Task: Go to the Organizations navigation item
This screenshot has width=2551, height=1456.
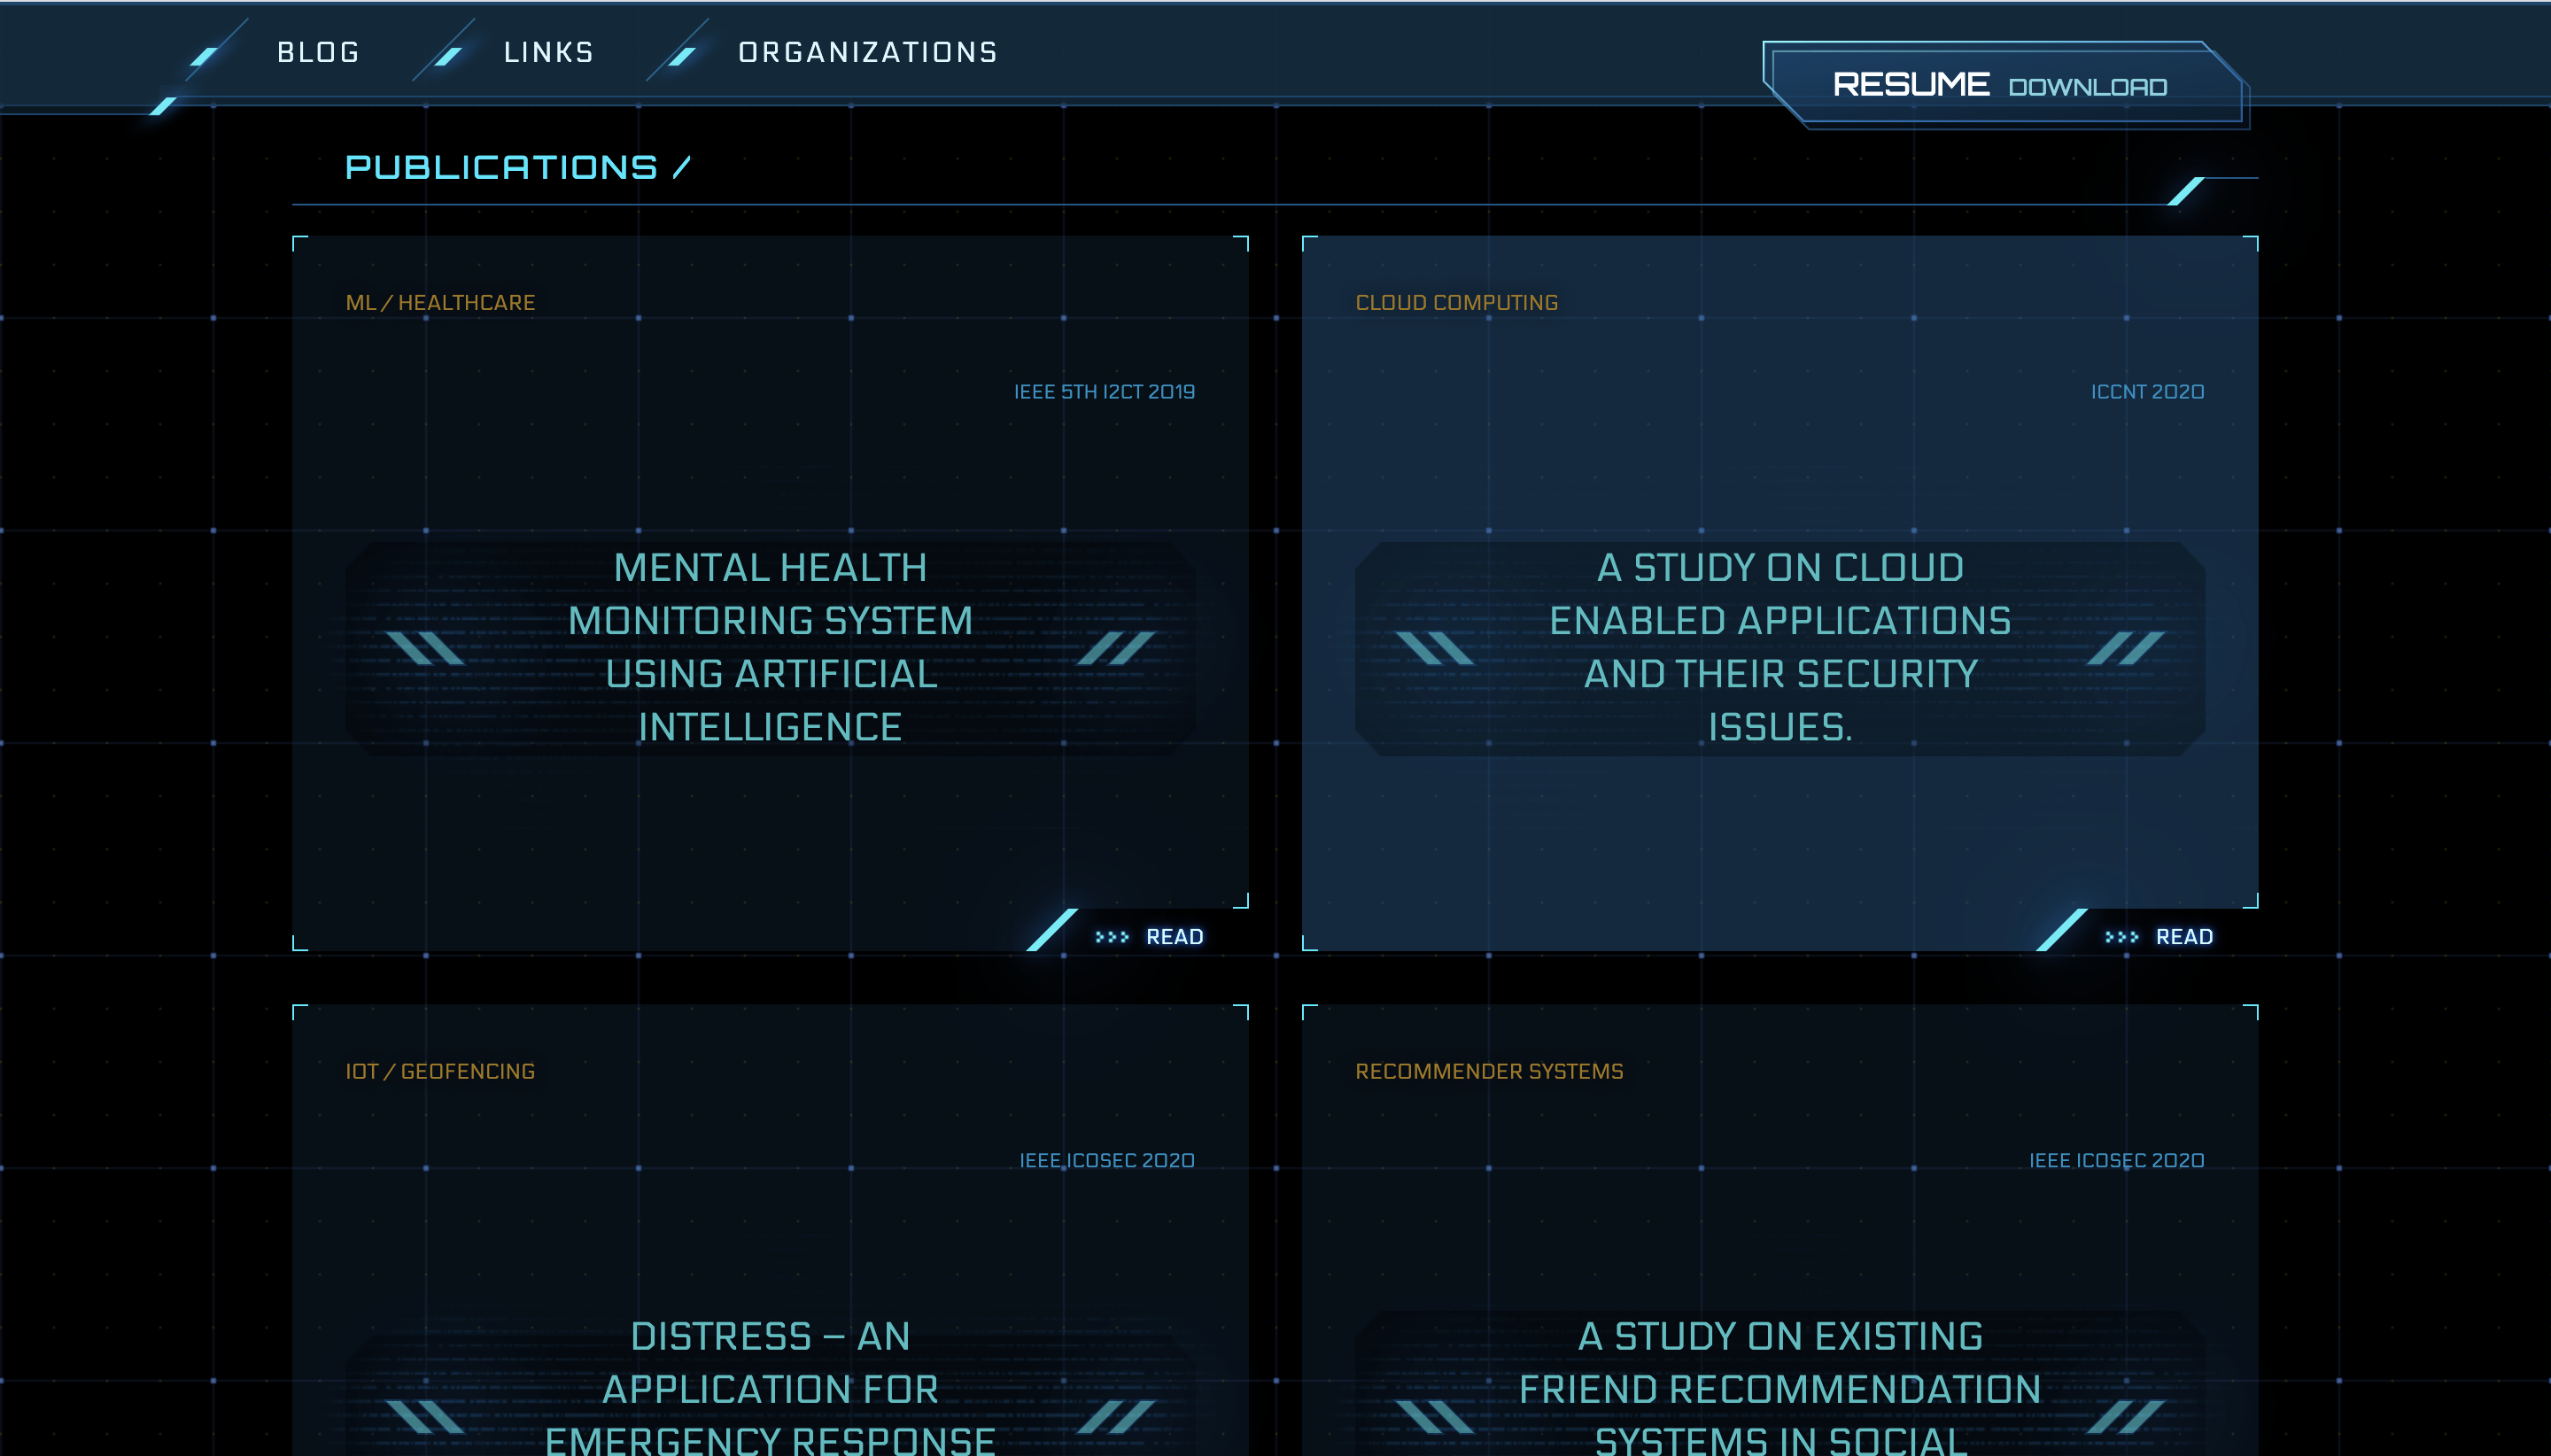Action: click(867, 52)
